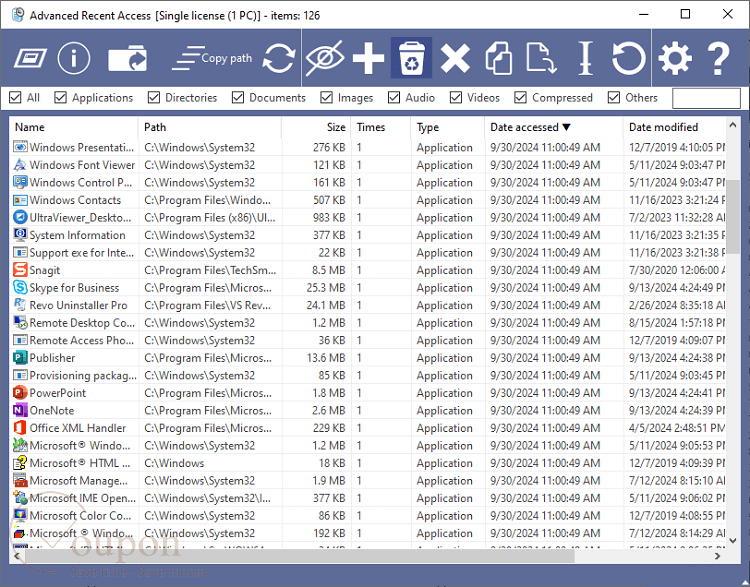This screenshot has height=587, width=750.
Task: Click the copy files icon
Action: pyautogui.click(x=498, y=58)
